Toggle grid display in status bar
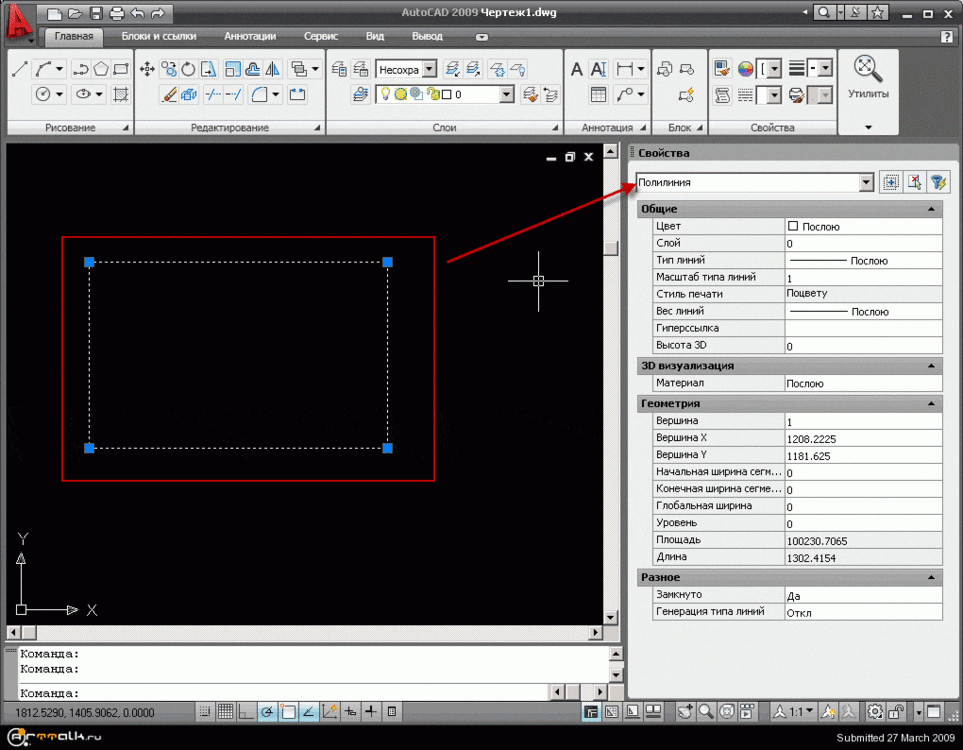963x750 pixels. pyautogui.click(x=226, y=712)
